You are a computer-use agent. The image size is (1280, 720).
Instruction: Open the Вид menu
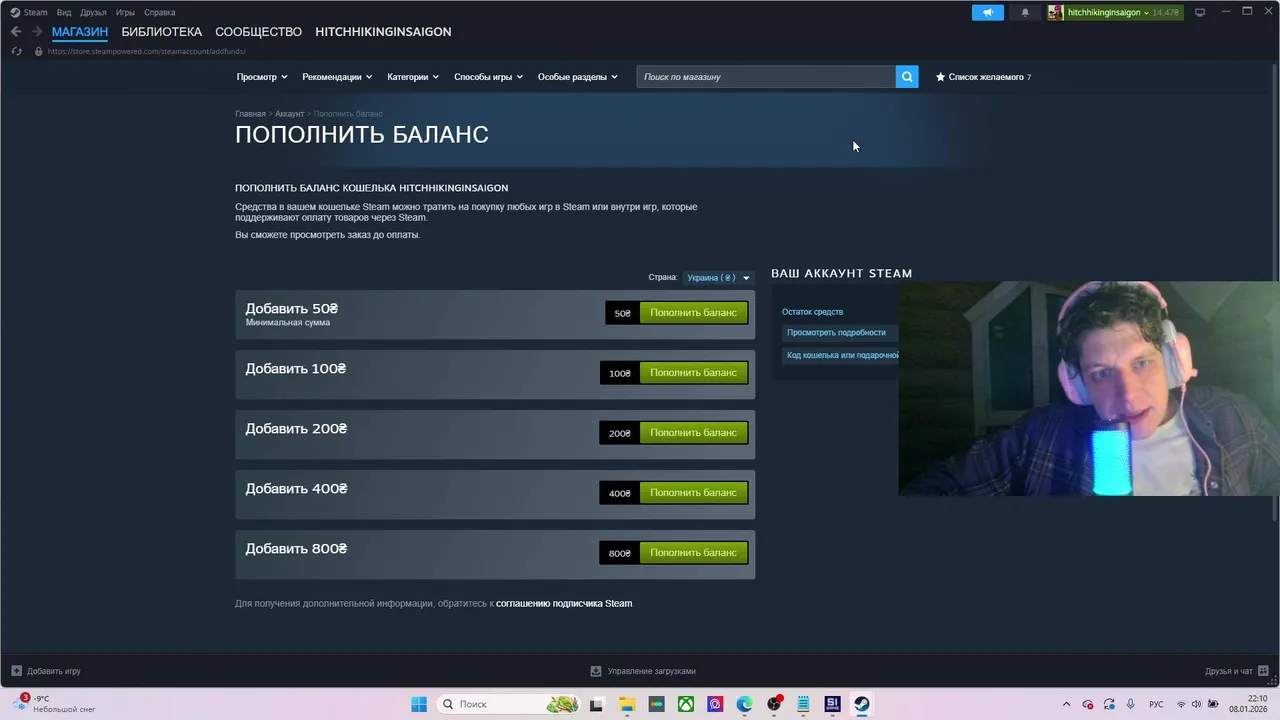point(64,12)
